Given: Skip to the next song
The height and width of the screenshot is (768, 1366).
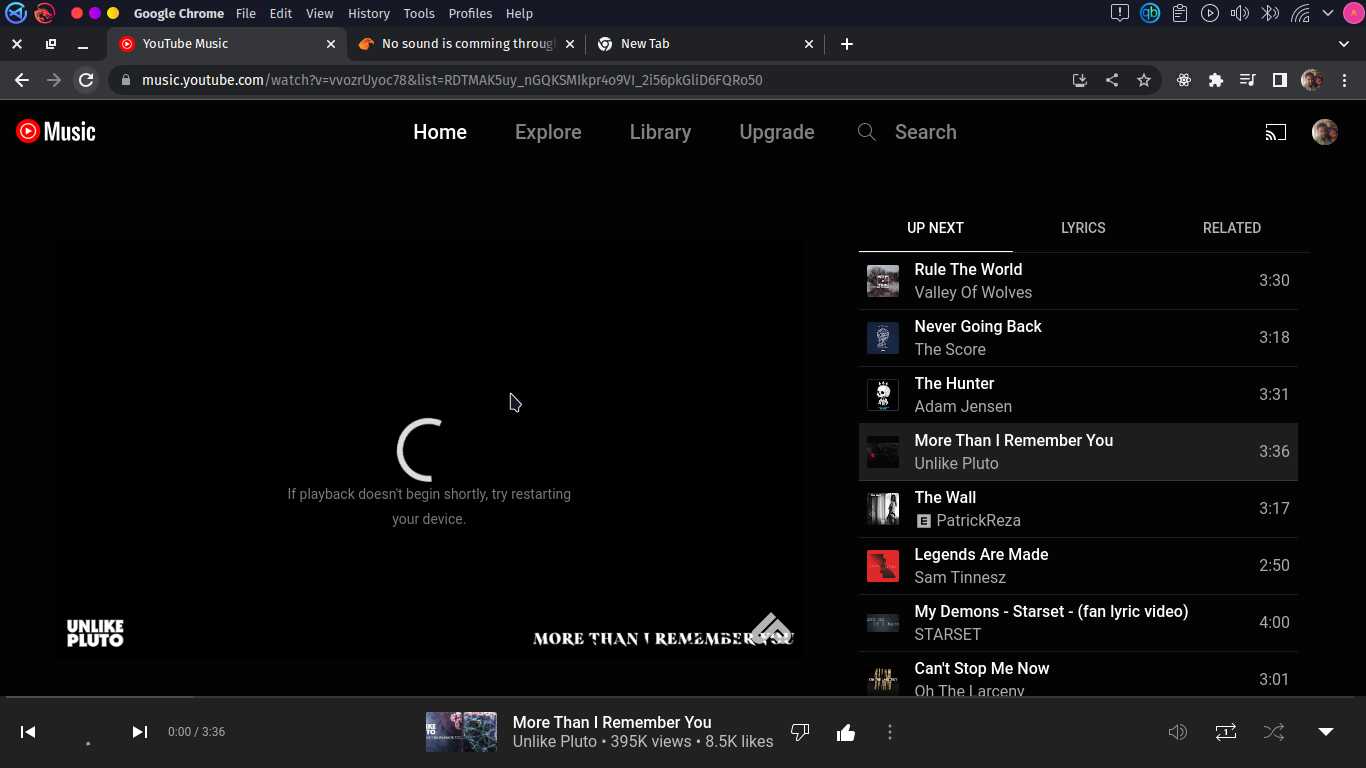Looking at the screenshot, I should click(140, 732).
